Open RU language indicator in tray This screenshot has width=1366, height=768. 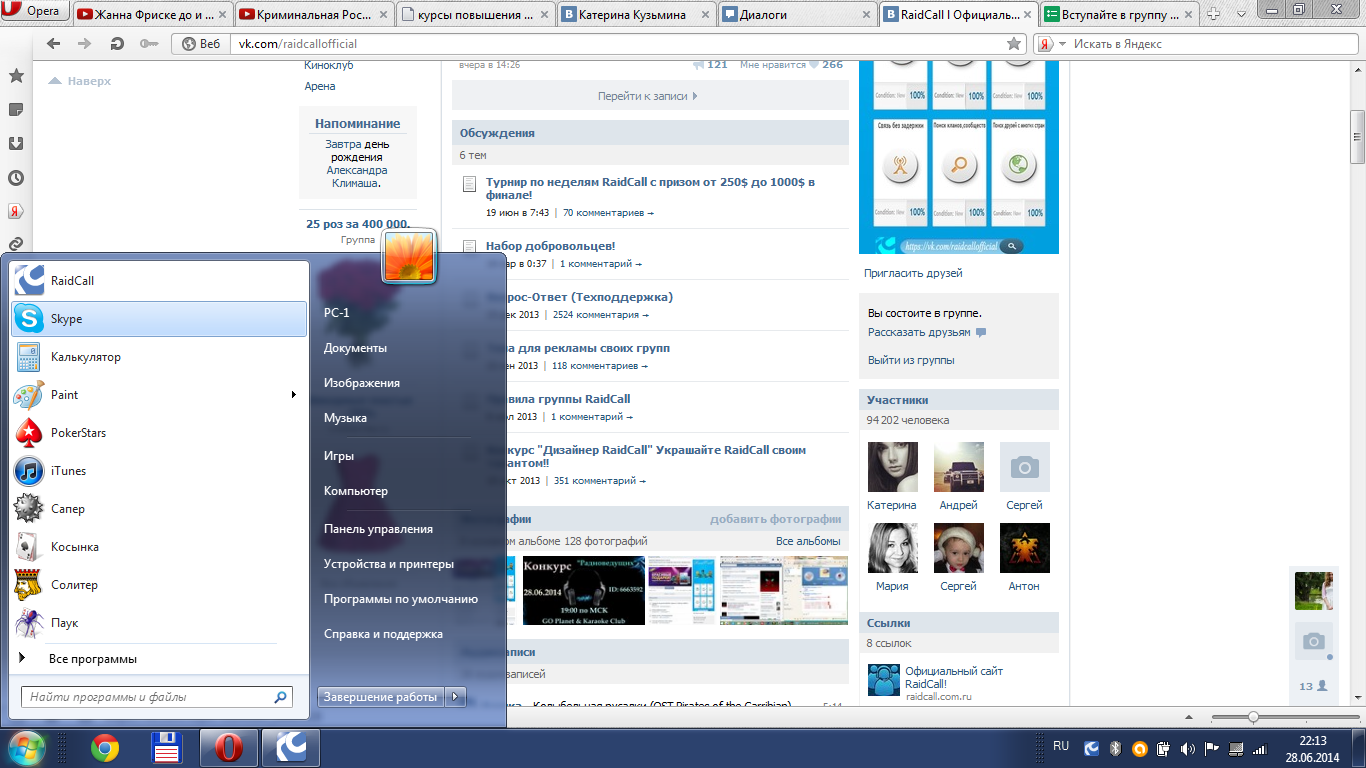click(1061, 746)
